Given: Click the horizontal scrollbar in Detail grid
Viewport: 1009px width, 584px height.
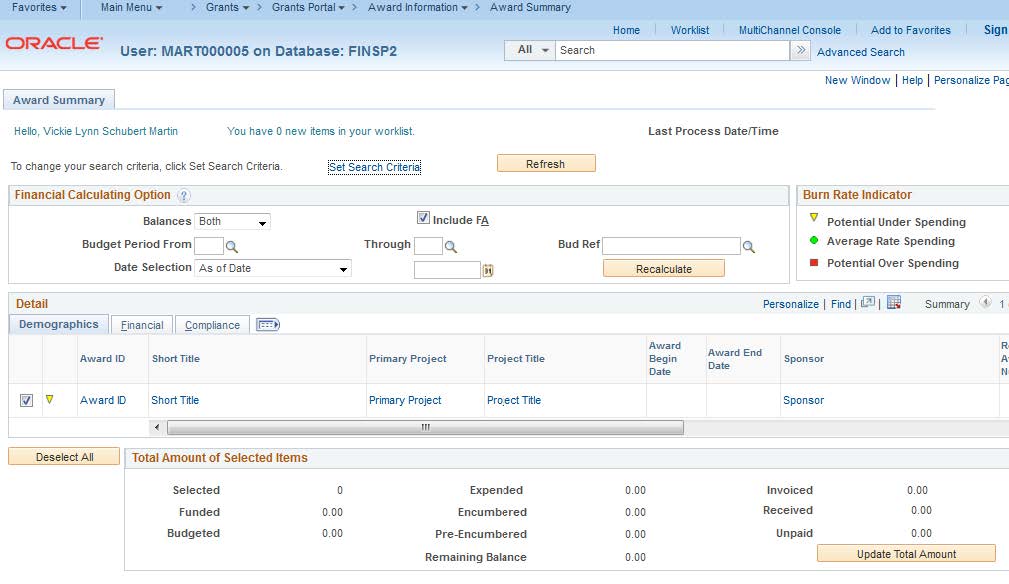Looking at the screenshot, I should click(425, 427).
